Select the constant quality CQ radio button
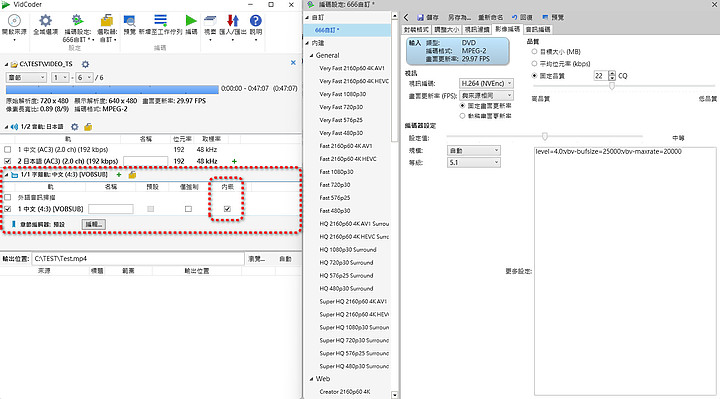 pyautogui.click(x=534, y=76)
